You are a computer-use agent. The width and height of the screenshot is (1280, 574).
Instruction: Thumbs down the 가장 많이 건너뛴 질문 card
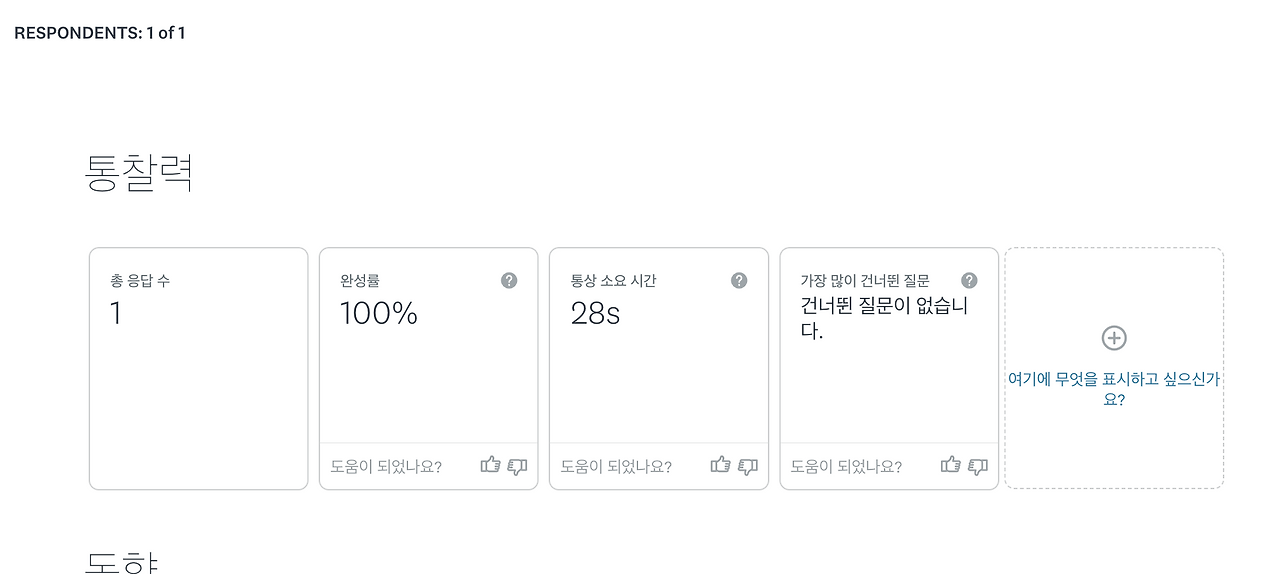(x=977, y=466)
